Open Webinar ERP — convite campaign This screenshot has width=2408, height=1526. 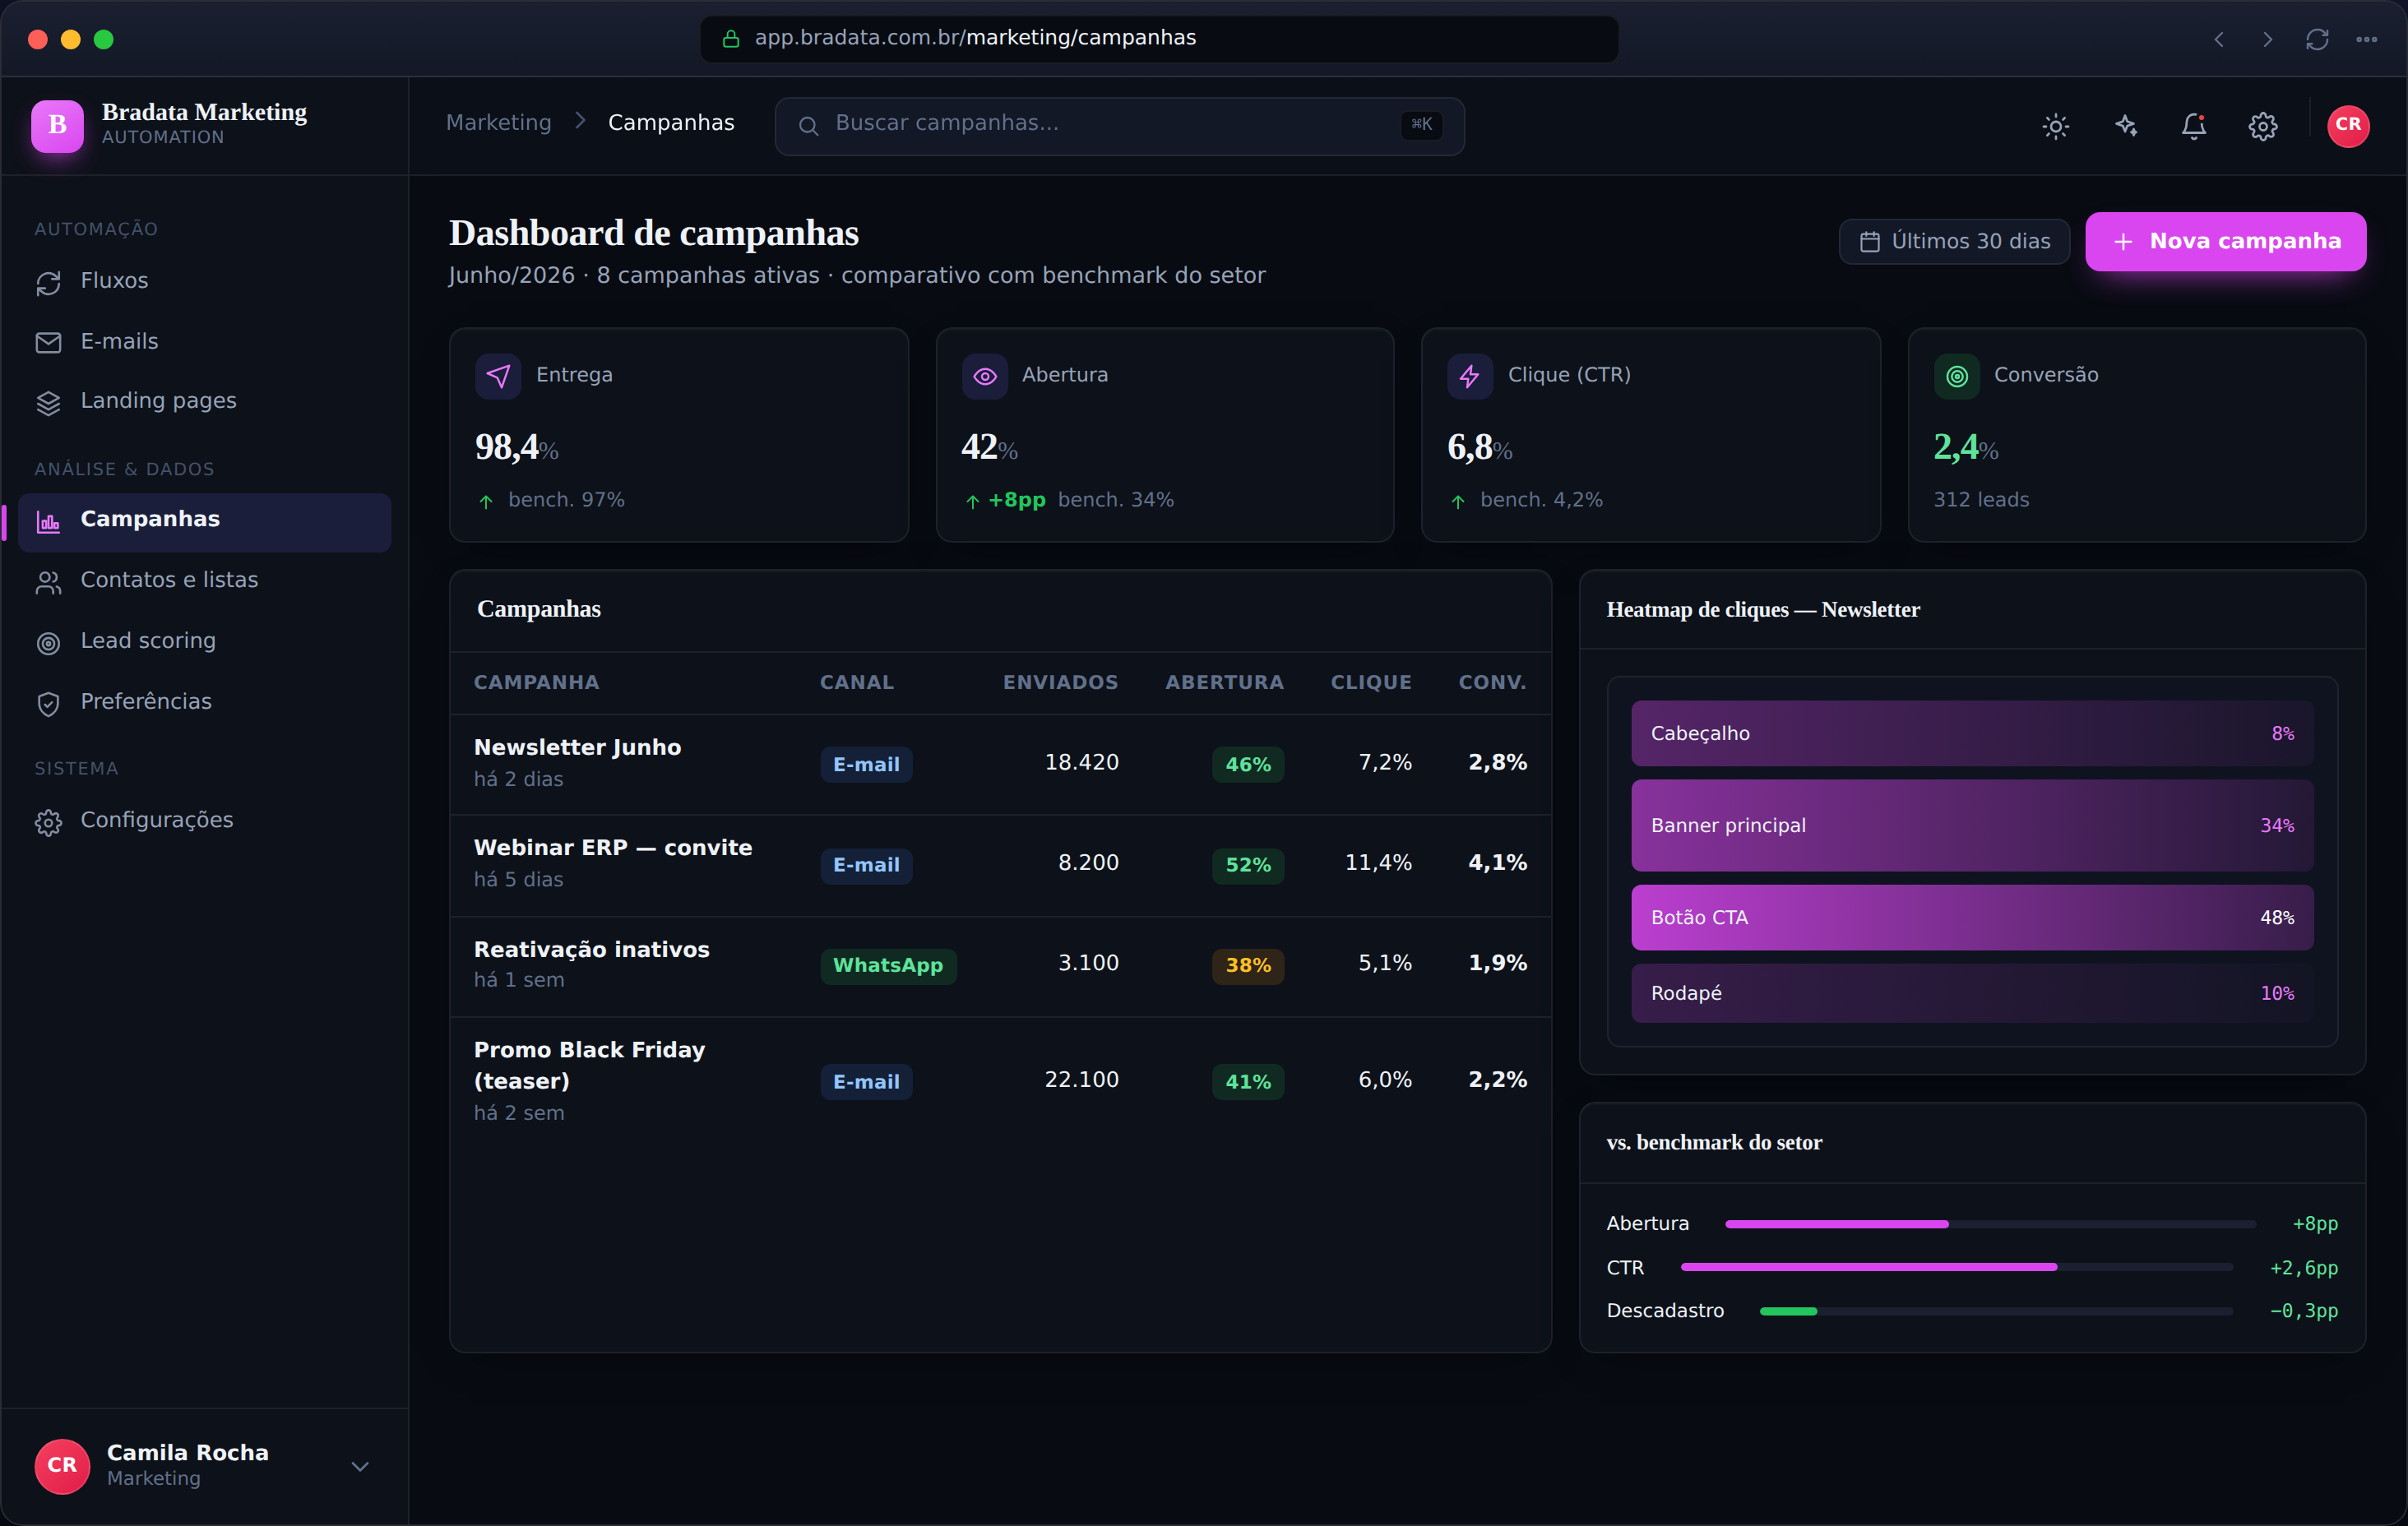[x=613, y=848]
